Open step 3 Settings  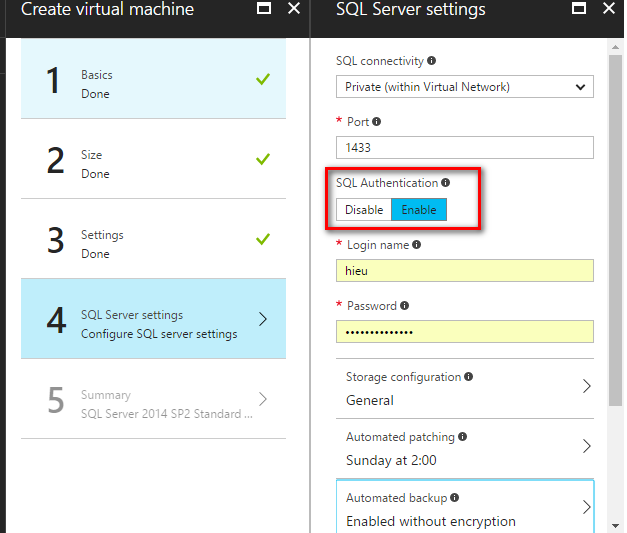coord(152,244)
